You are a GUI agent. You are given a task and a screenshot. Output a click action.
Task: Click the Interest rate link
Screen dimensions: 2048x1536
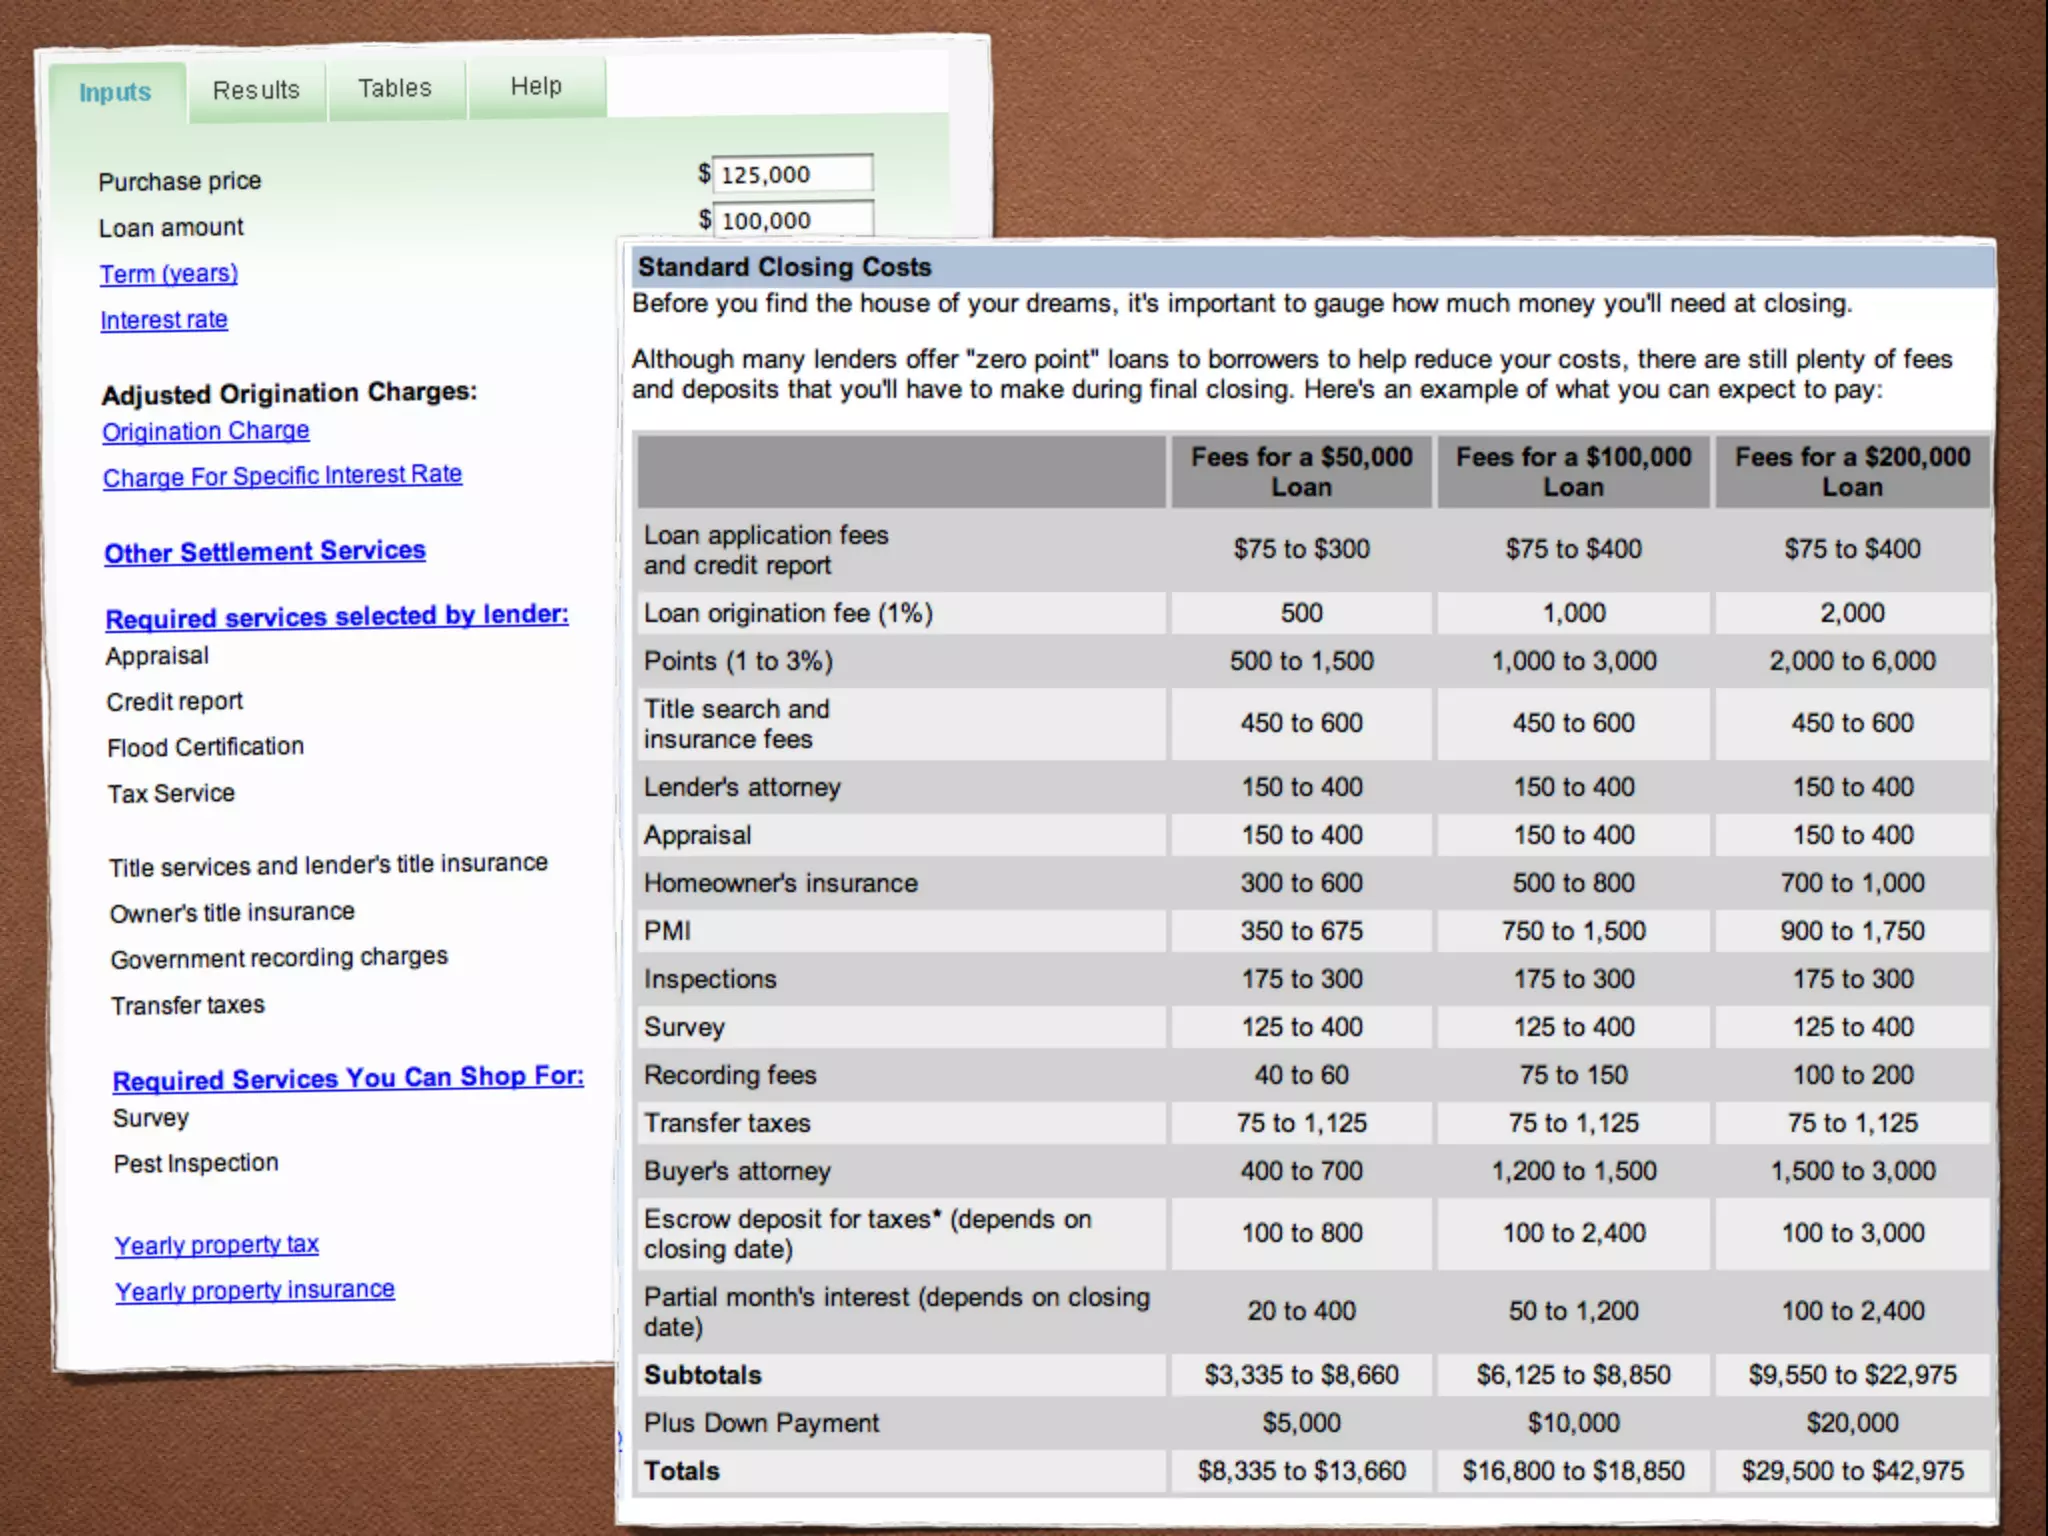coord(164,320)
